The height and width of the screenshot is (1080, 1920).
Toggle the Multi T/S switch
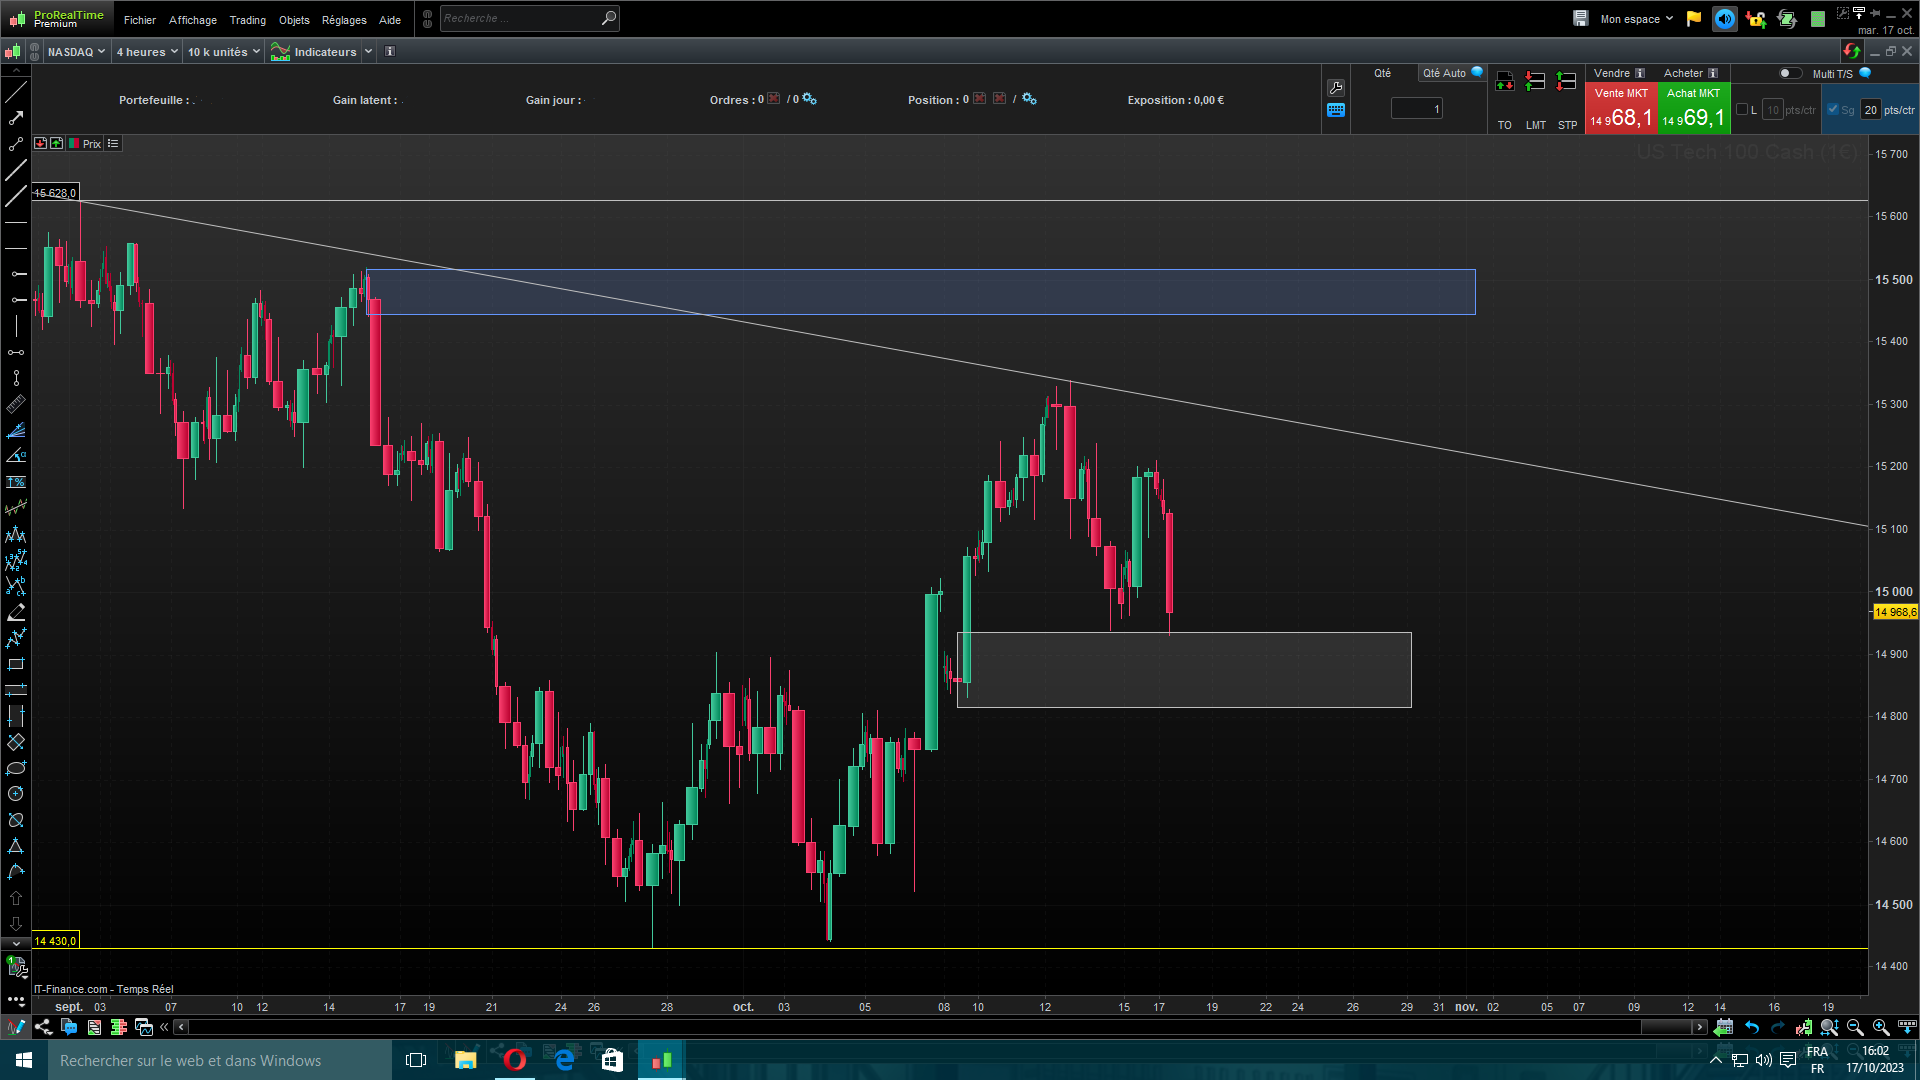point(1789,73)
